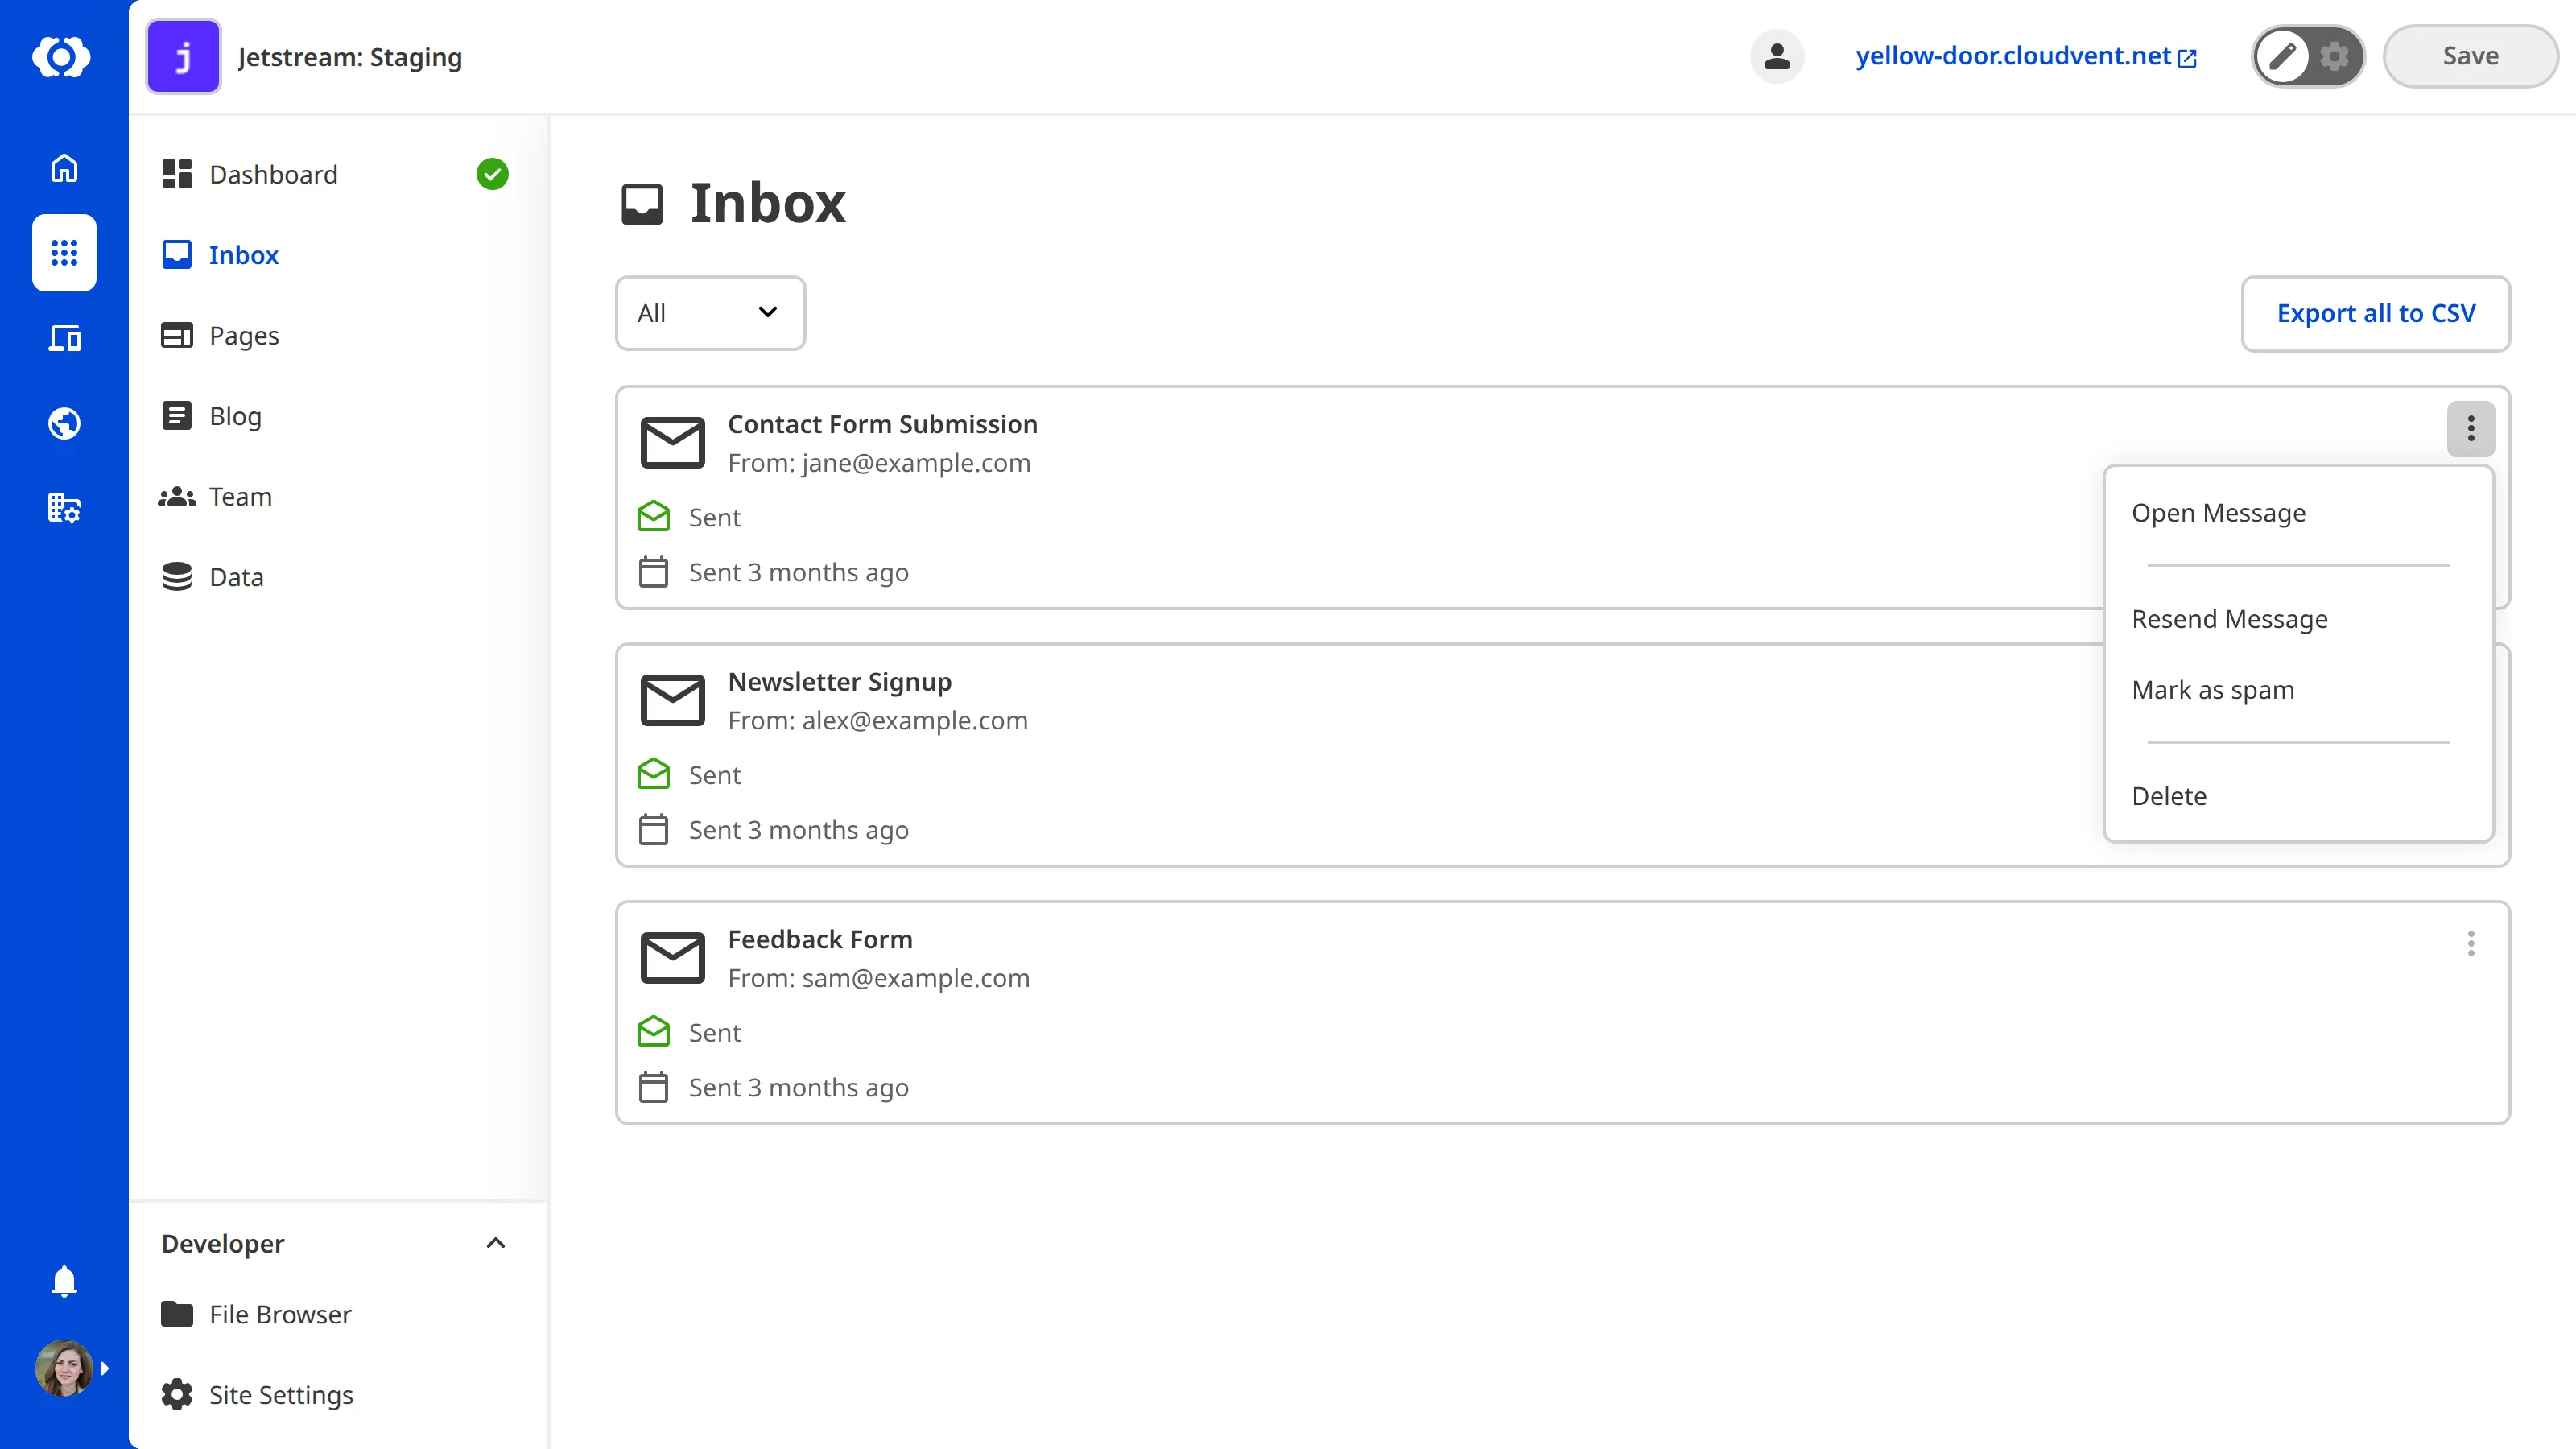
Task: Open the All filter dropdown
Action: pyautogui.click(x=710, y=312)
